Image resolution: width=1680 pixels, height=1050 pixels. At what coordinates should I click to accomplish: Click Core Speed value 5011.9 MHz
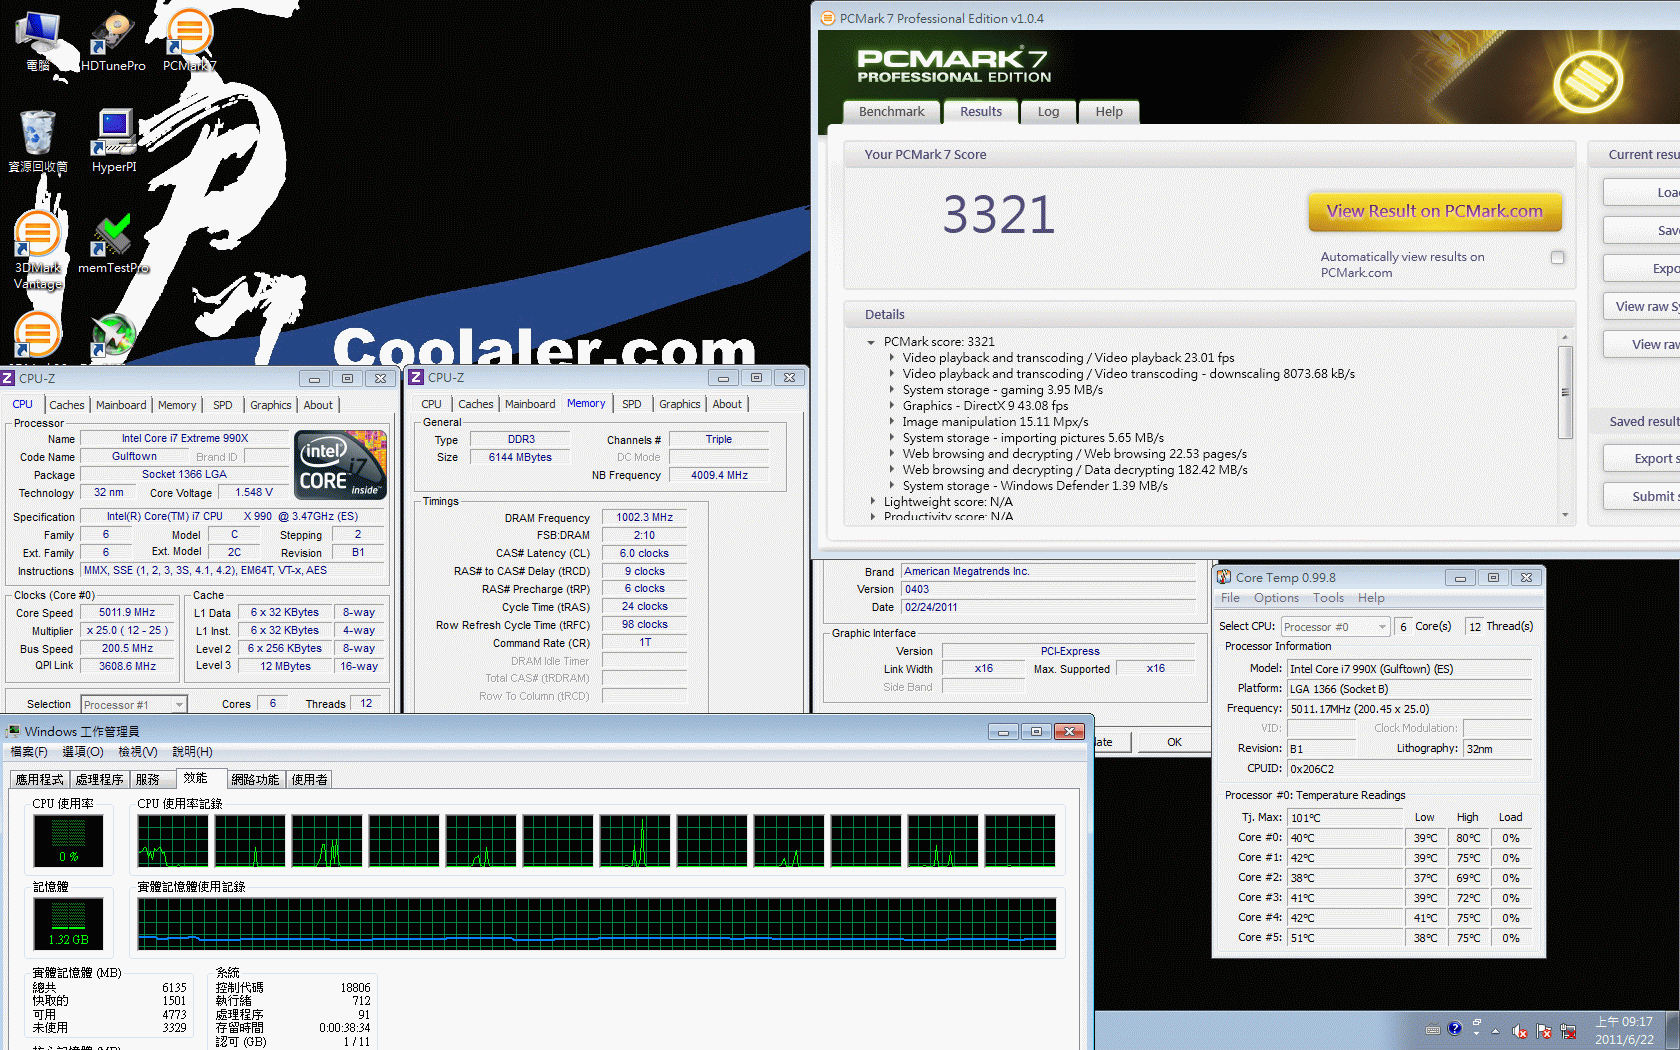point(127,612)
